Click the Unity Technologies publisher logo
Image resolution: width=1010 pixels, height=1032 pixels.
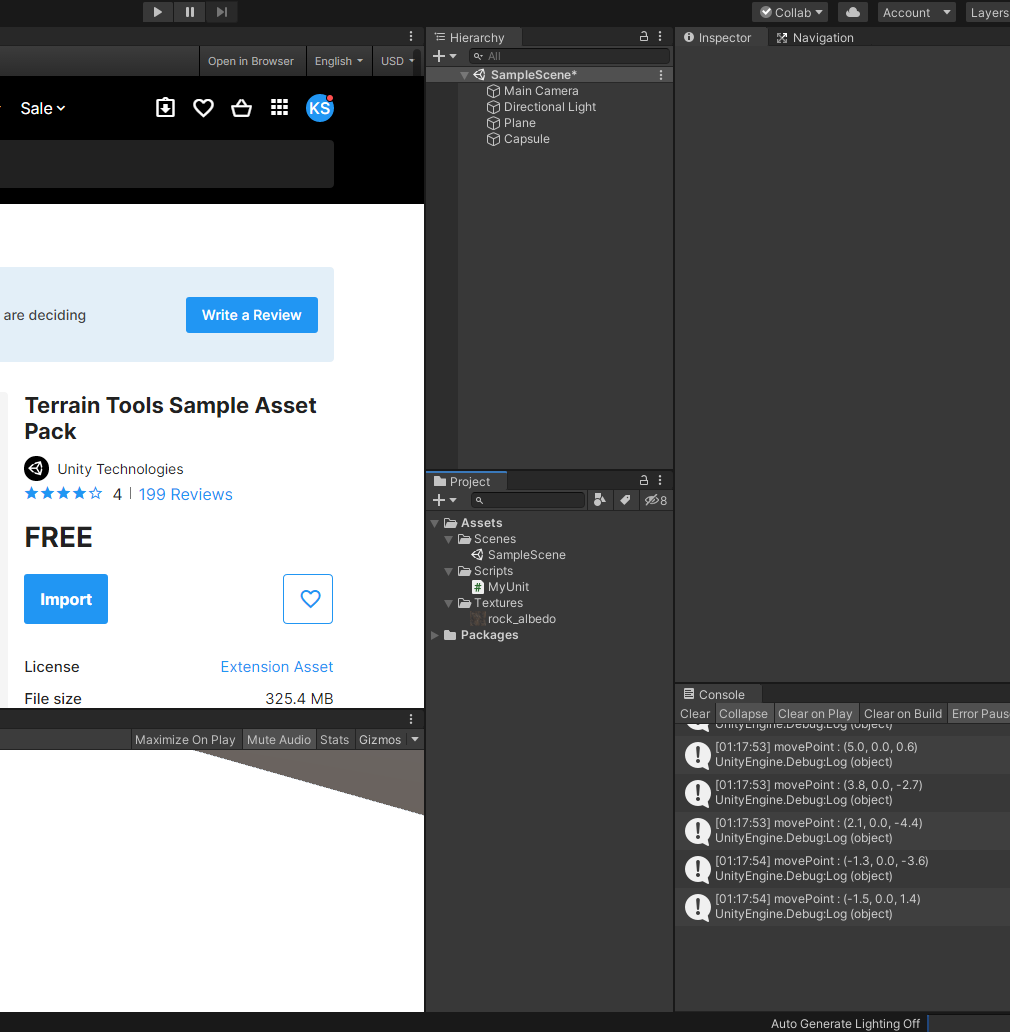tap(37, 469)
